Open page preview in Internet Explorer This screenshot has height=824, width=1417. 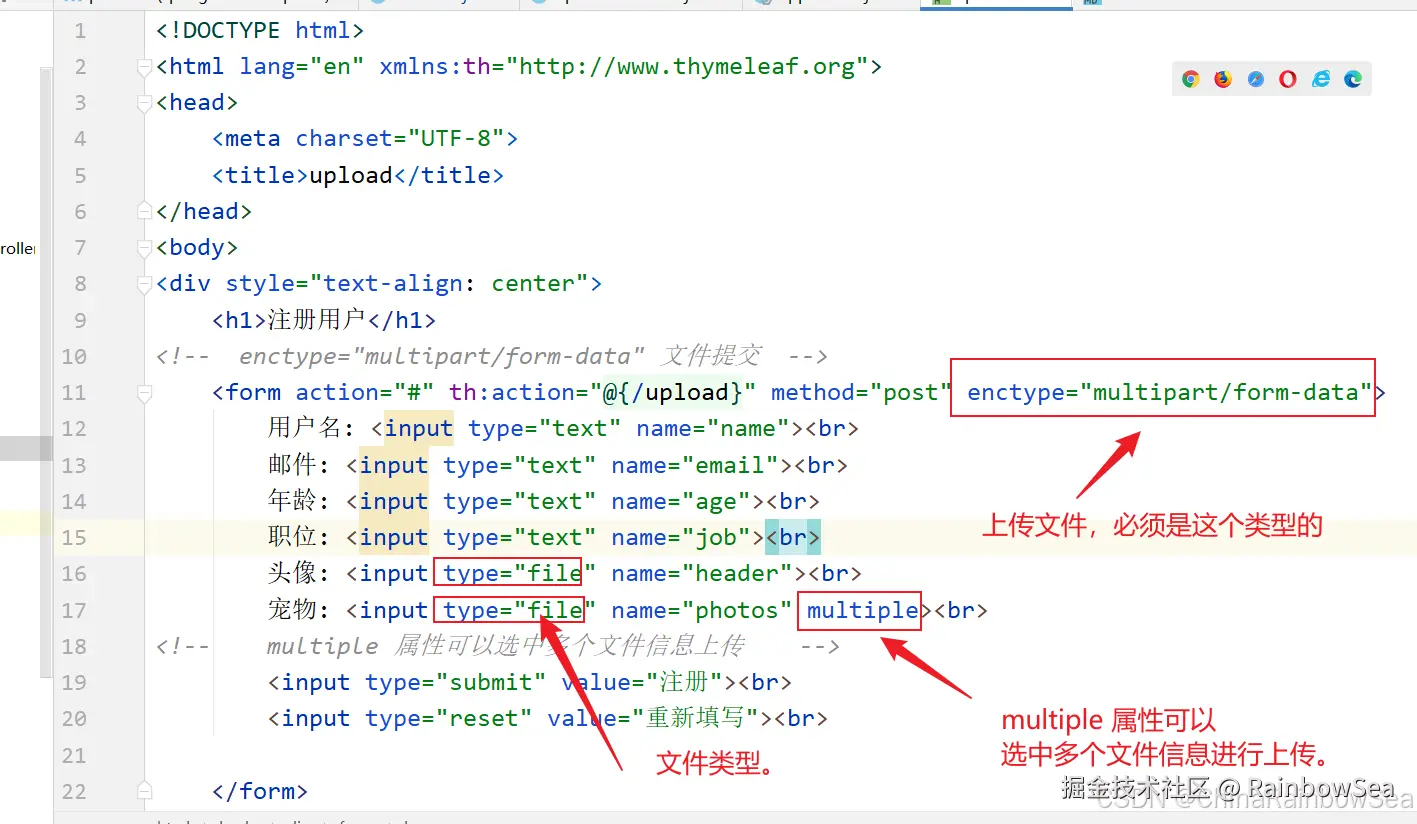pyautogui.click(x=1321, y=79)
